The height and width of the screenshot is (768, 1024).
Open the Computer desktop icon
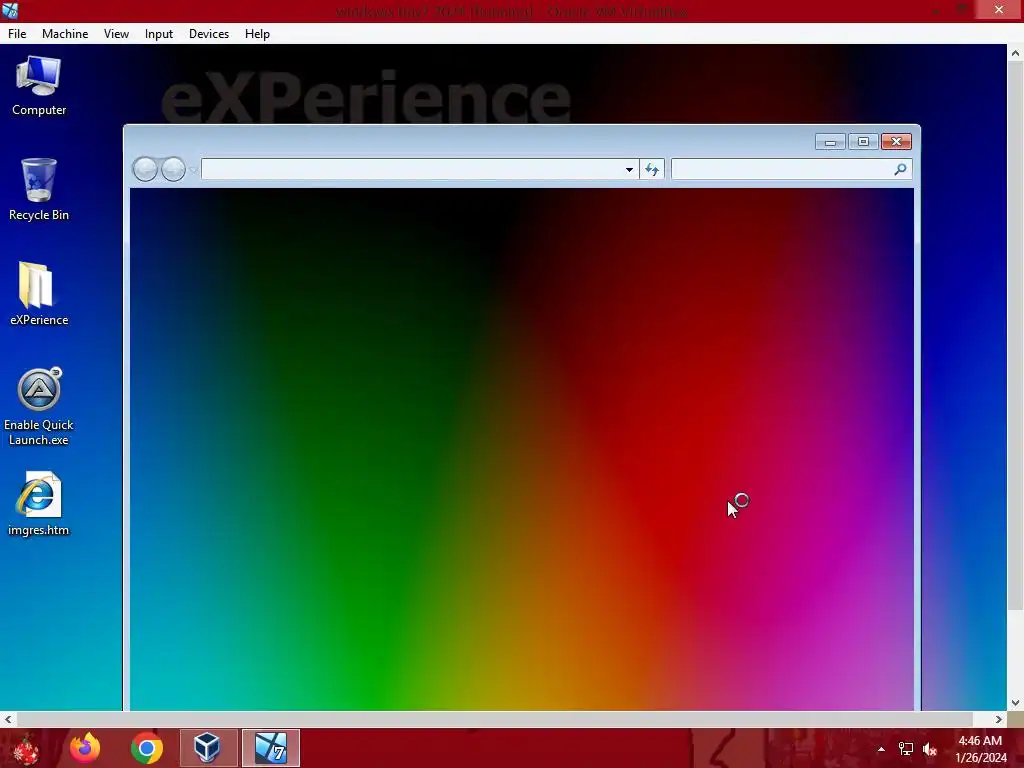click(x=39, y=86)
